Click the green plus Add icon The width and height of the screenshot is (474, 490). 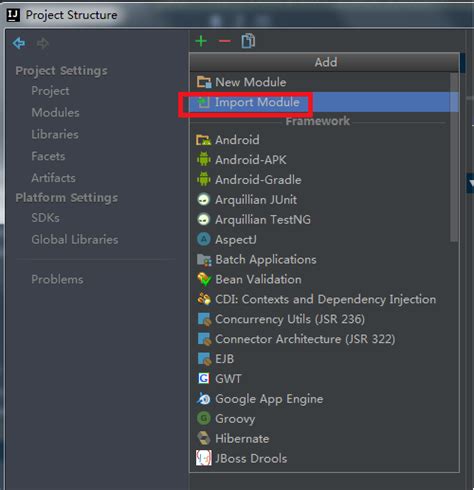(201, 41)
